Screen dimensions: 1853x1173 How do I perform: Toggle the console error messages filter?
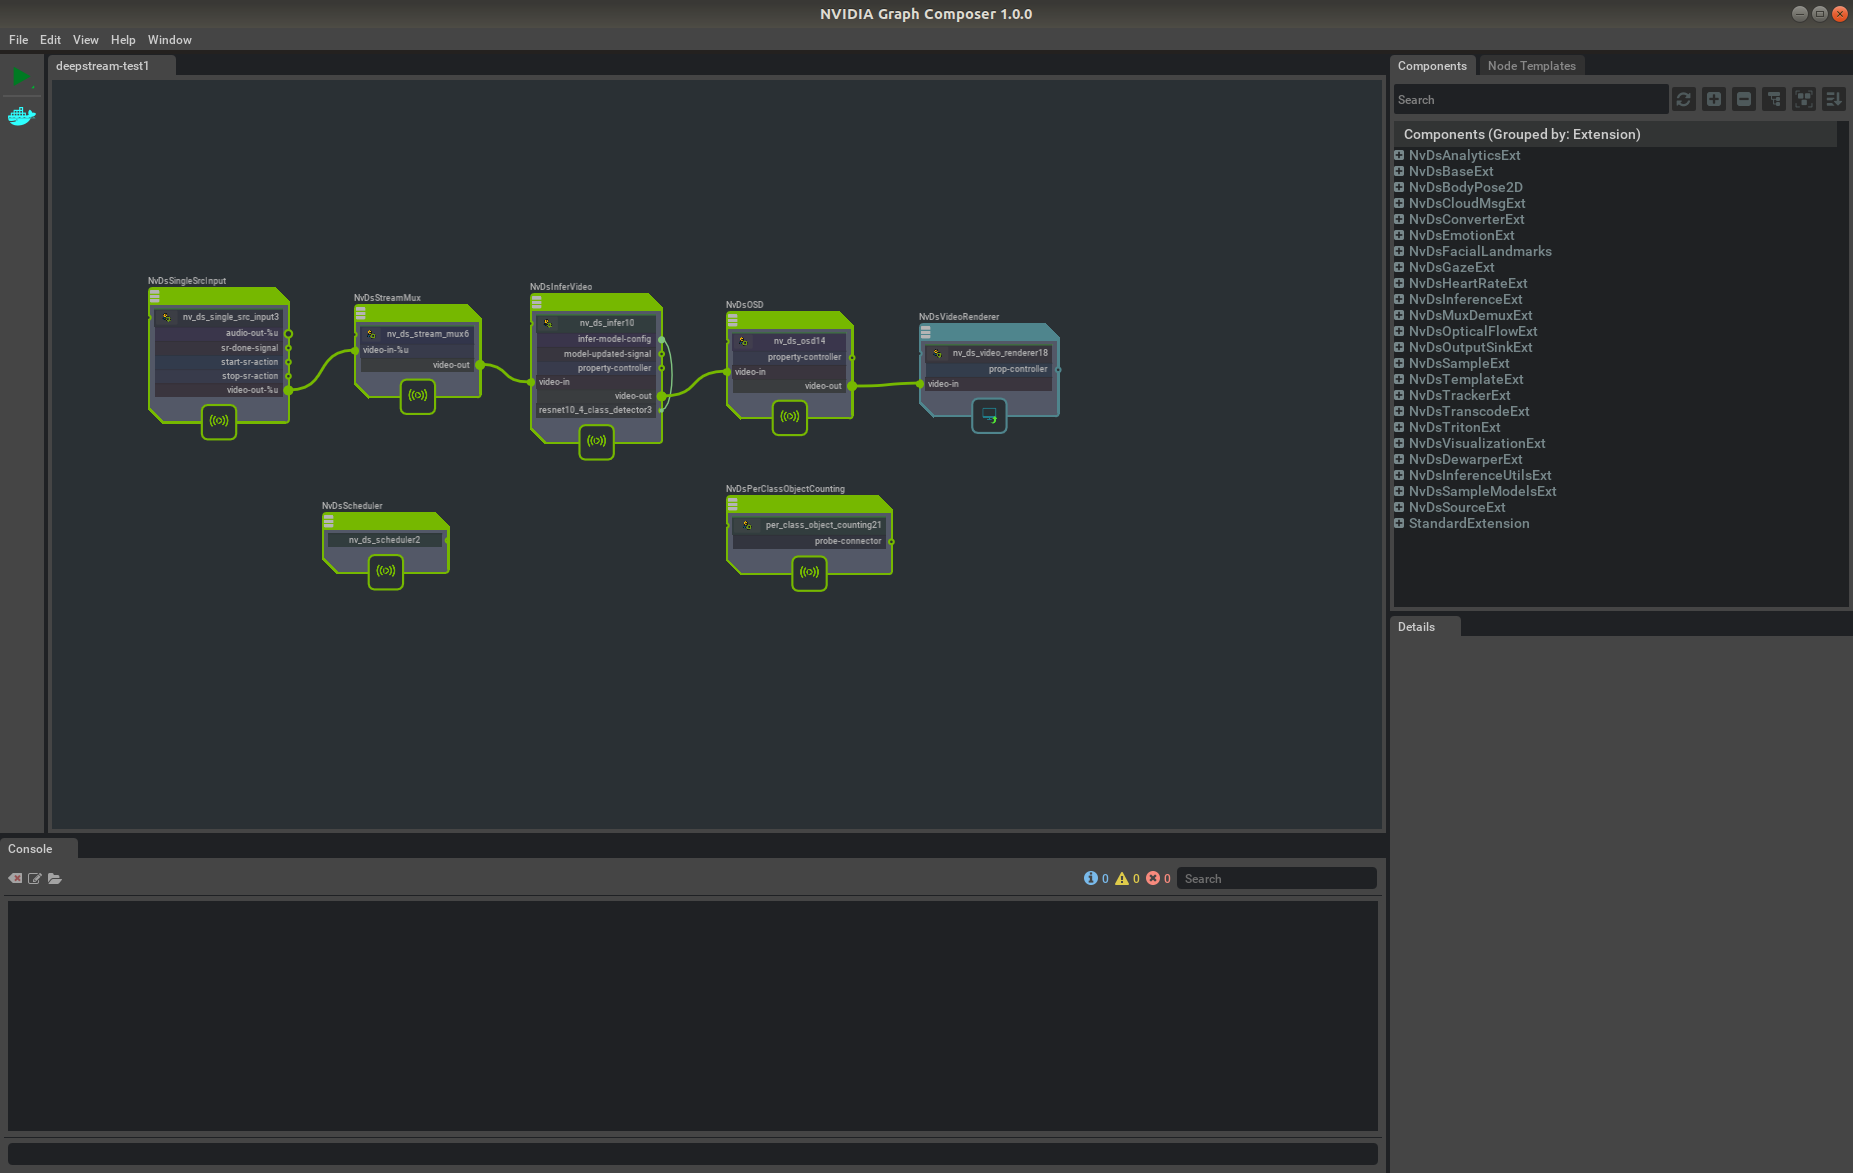coord(1153,878)
